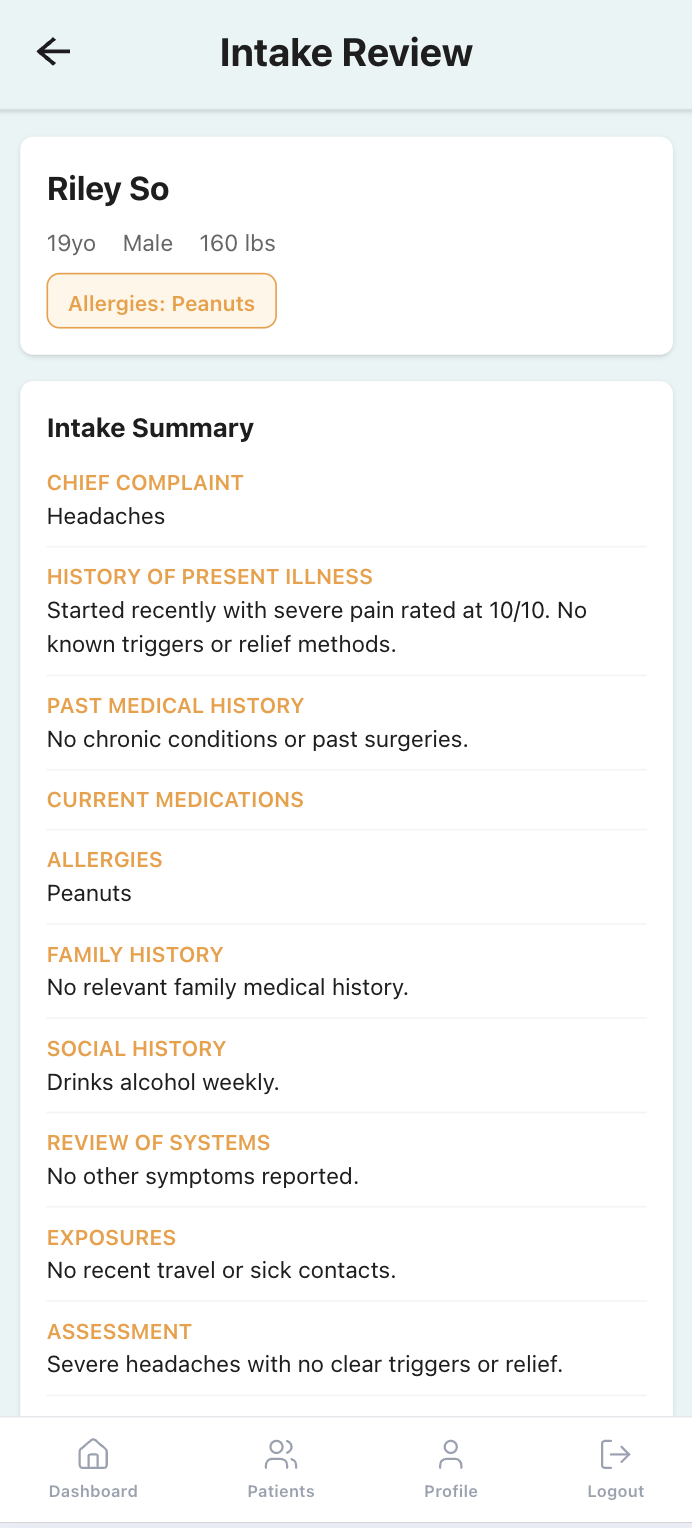
Task: Open Profile via the person icon
Action: (x=451, y=1453)
